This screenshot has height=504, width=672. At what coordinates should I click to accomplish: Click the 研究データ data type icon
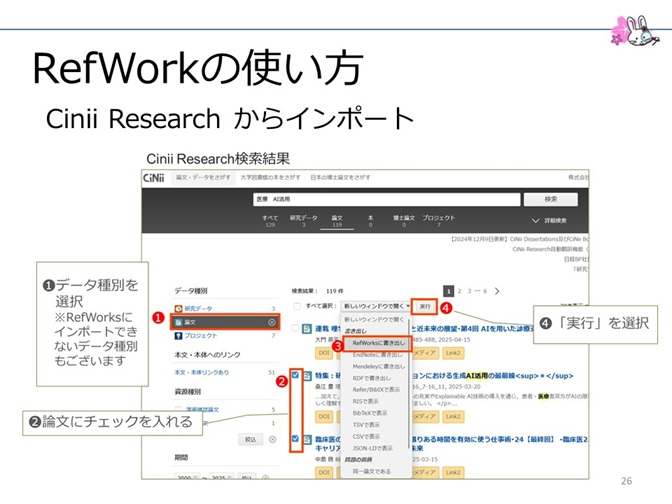(x=179, y=309)
